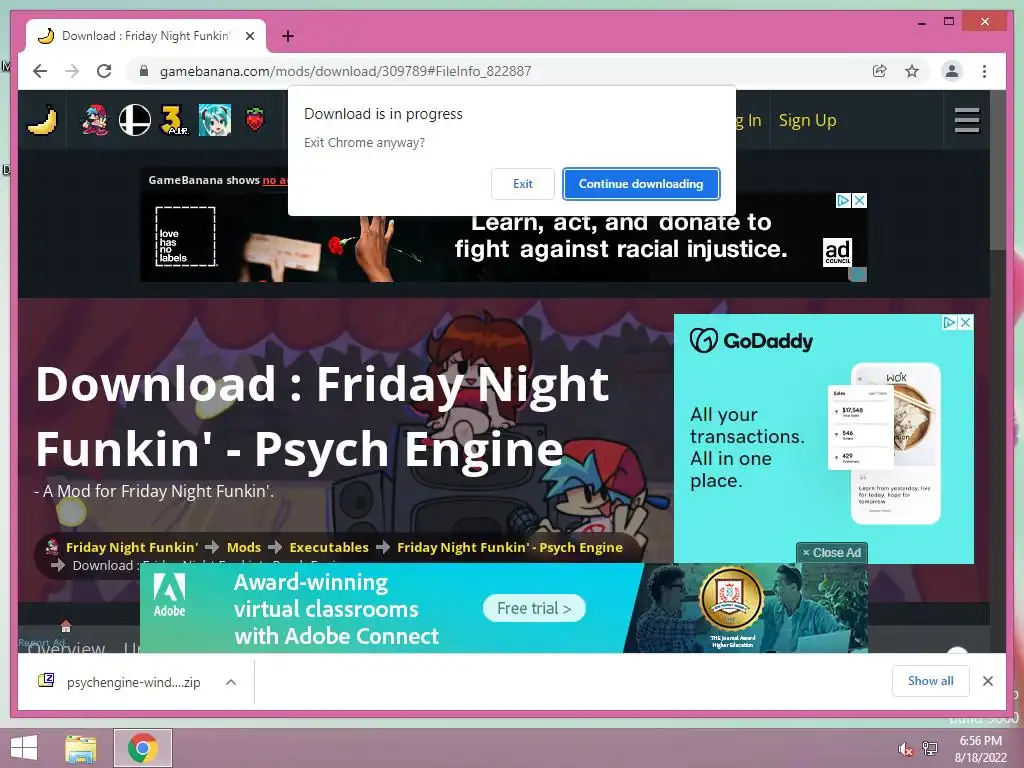Click the Report Ad text
Image resolution: width=1024 pixels, height=768 pixels.
[42, 643]
